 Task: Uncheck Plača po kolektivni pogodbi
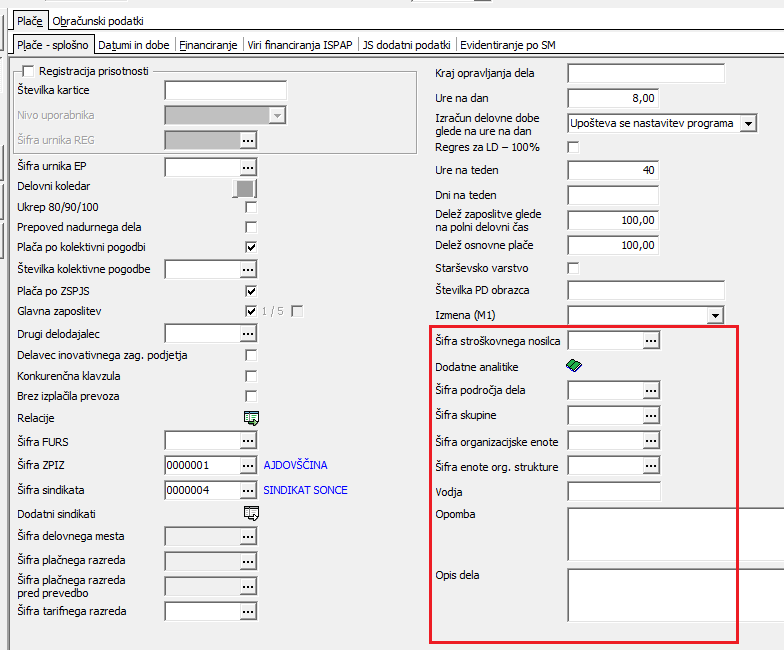click(251, 247)
